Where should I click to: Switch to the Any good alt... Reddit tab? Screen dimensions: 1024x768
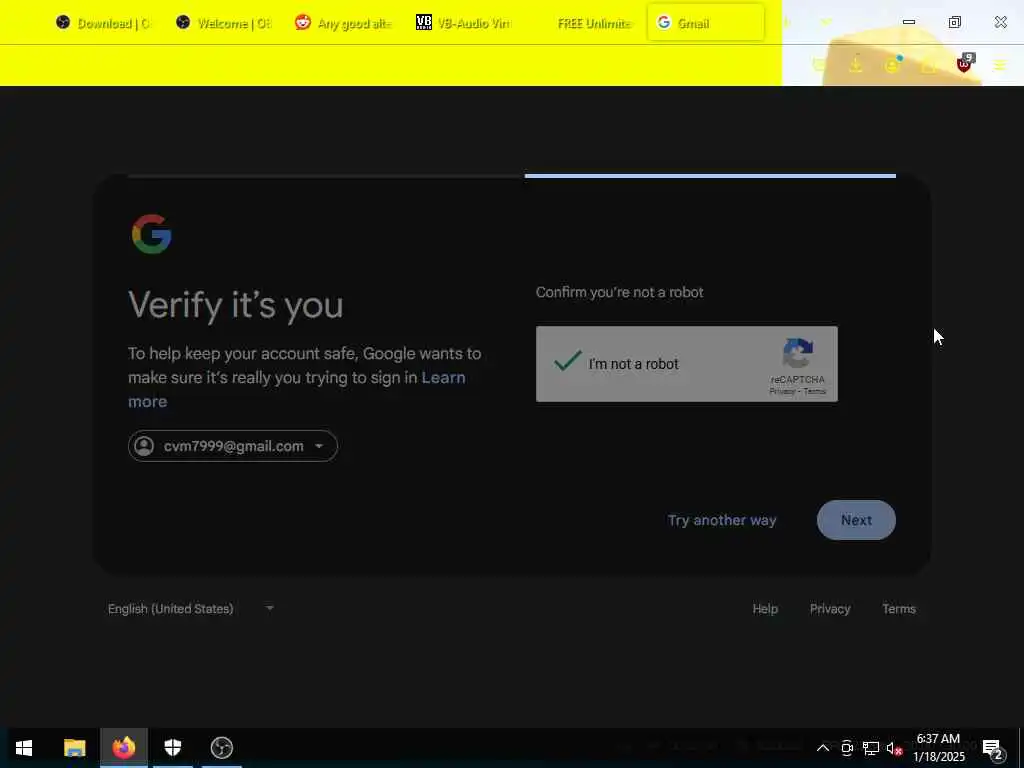343,23
